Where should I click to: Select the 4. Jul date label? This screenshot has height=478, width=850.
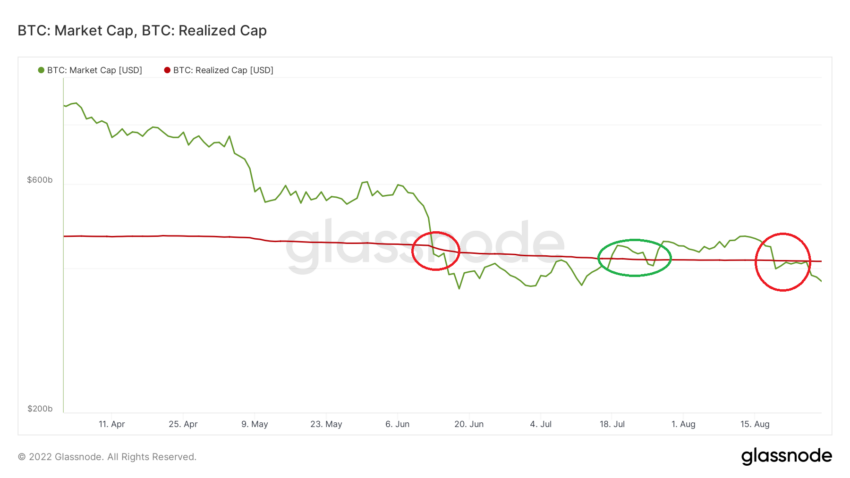tap(540, 424)
